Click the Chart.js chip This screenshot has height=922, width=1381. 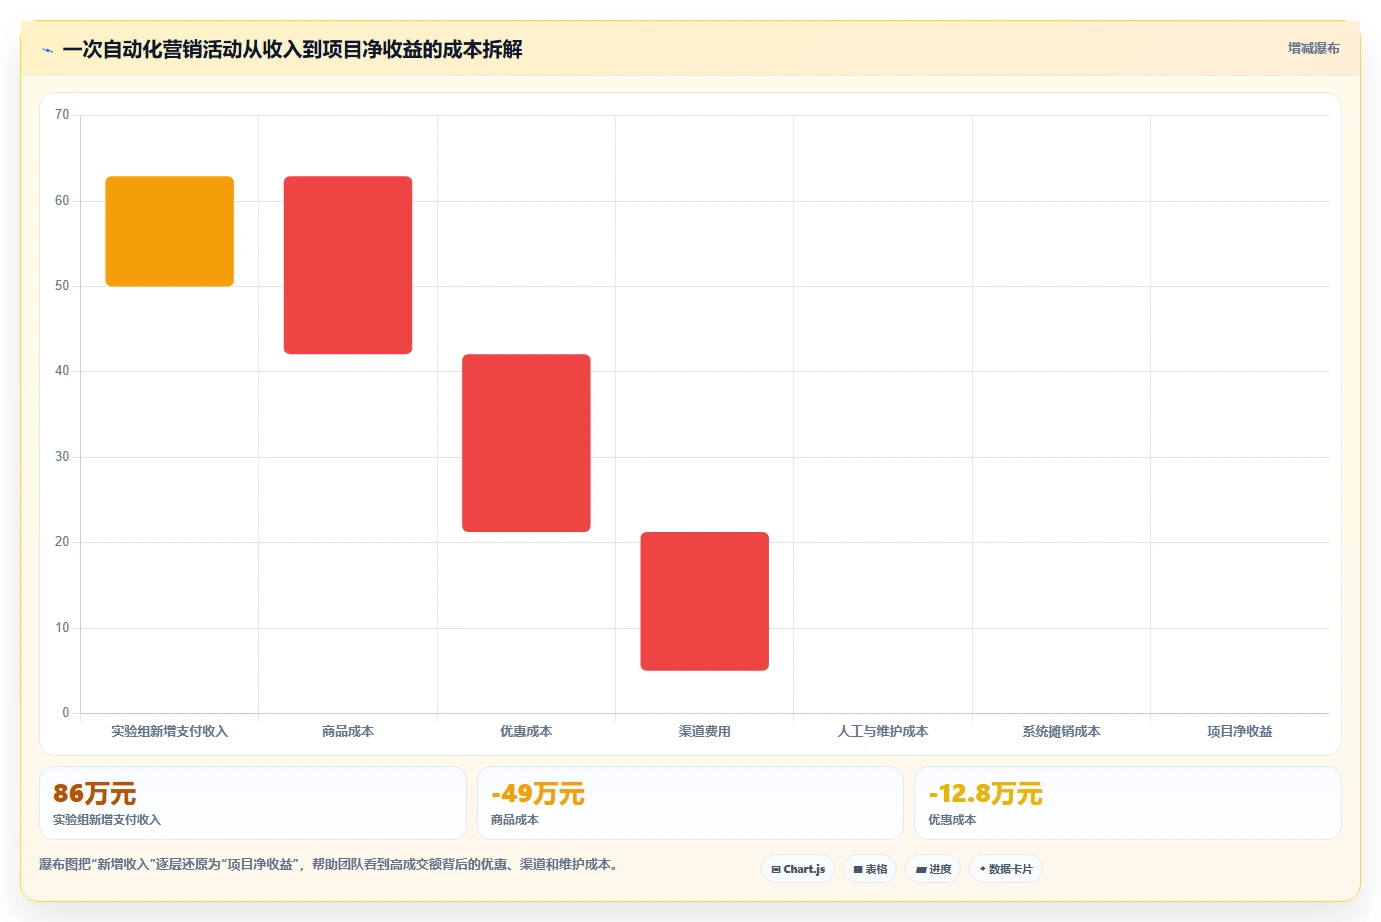click(798, 869)
